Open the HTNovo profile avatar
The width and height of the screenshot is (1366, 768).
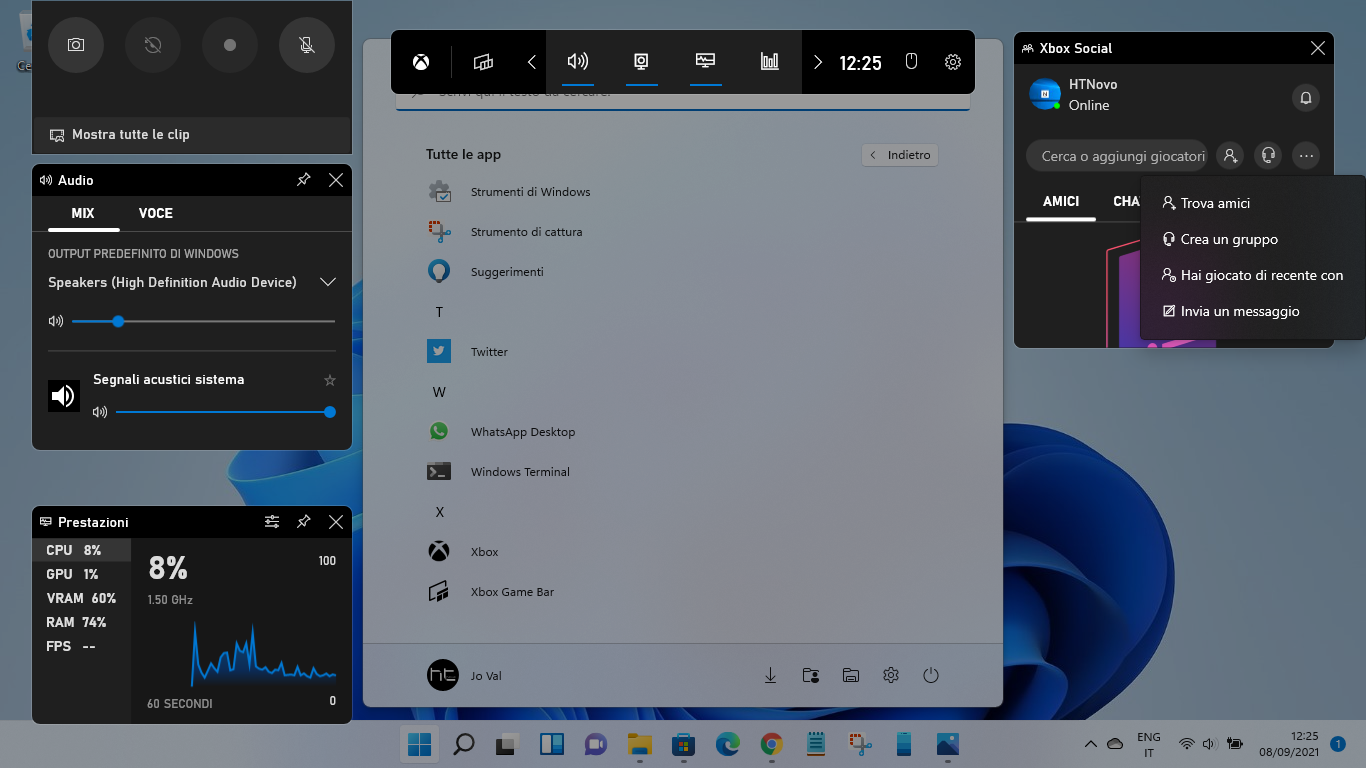pyautogui.click(x=1045, y=94)
